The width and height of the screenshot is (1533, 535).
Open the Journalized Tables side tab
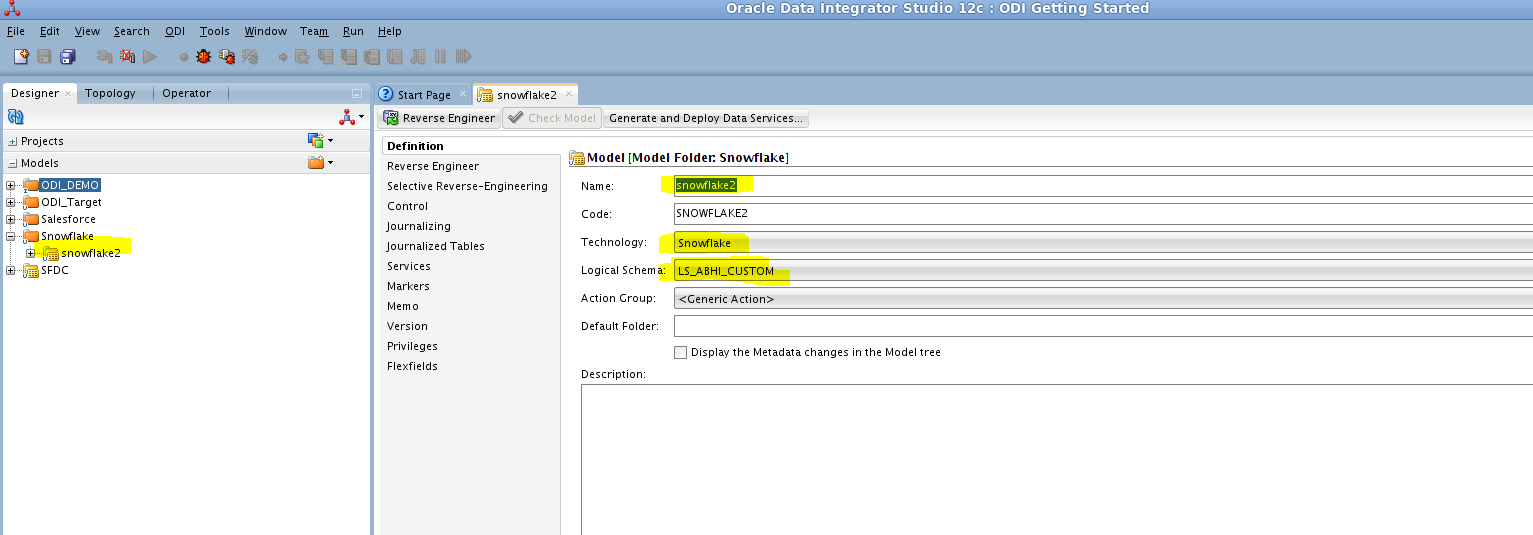[x=436, y=246]
